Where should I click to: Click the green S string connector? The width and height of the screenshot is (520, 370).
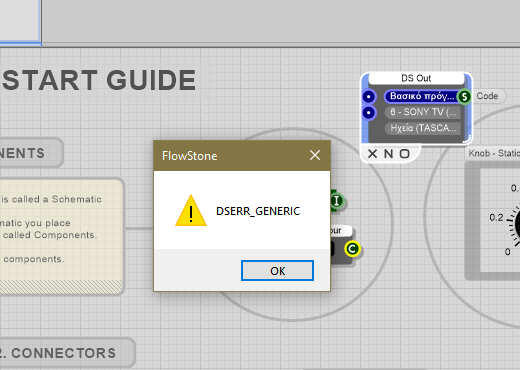click(x=464, y=97)
